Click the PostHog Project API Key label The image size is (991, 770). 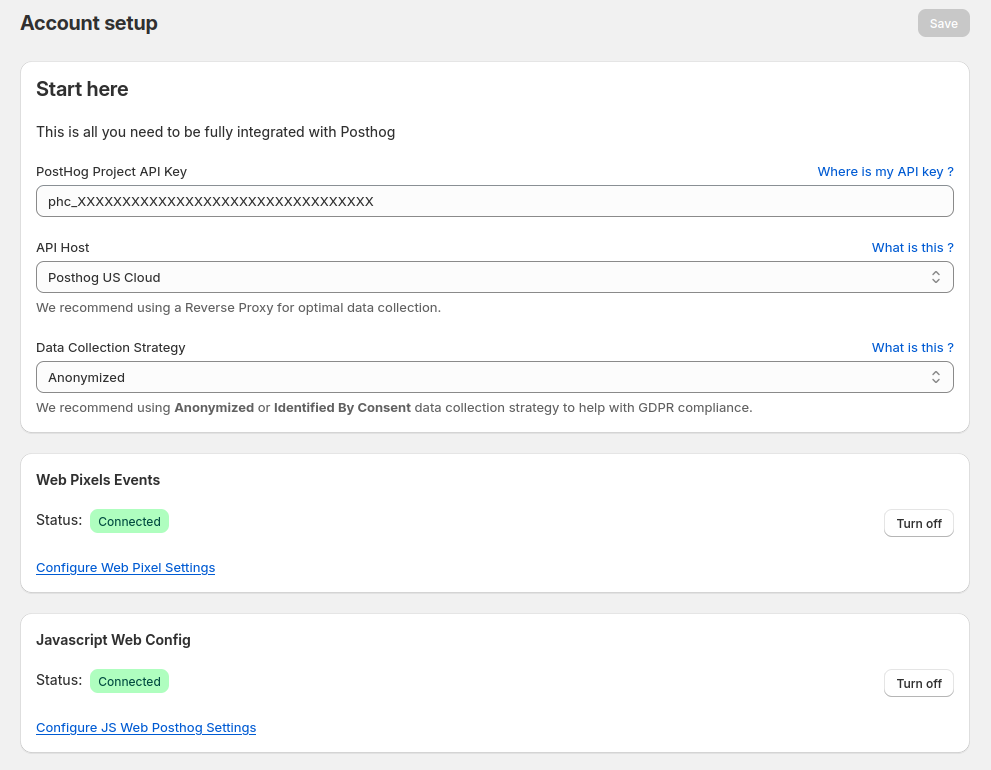pos(111,172)
